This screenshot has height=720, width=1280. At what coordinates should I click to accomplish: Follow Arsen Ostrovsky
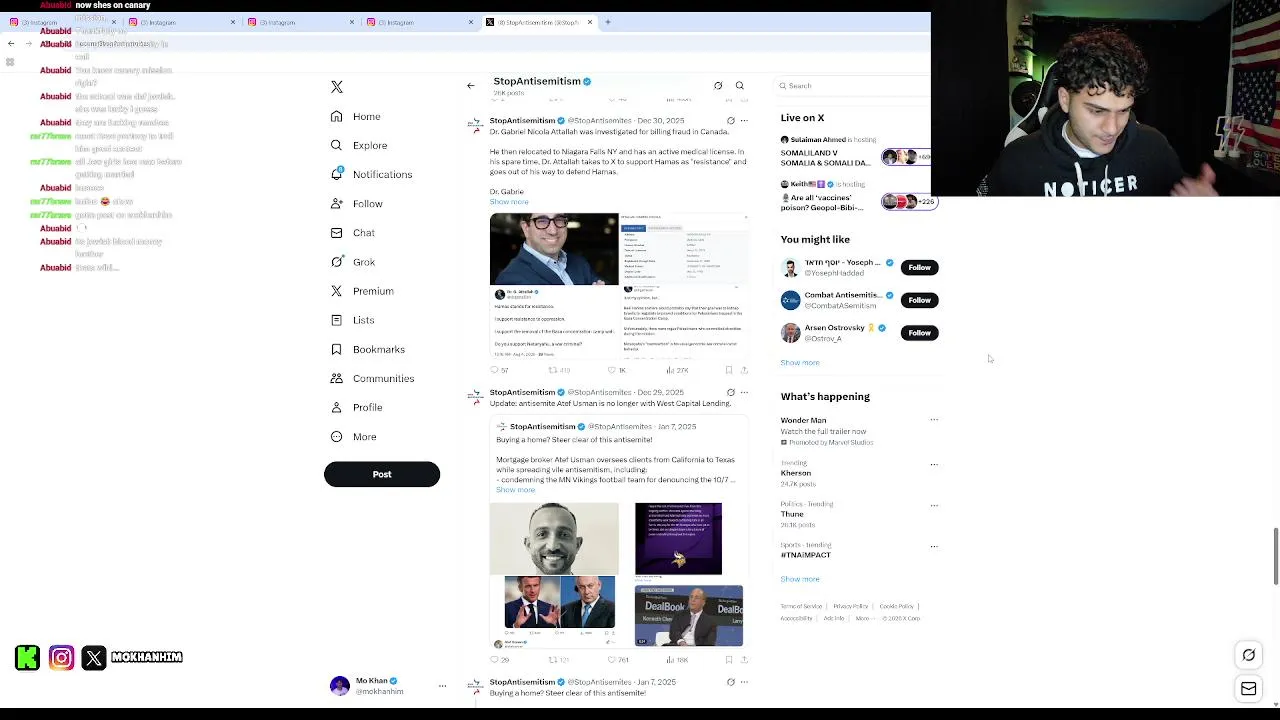919,333
